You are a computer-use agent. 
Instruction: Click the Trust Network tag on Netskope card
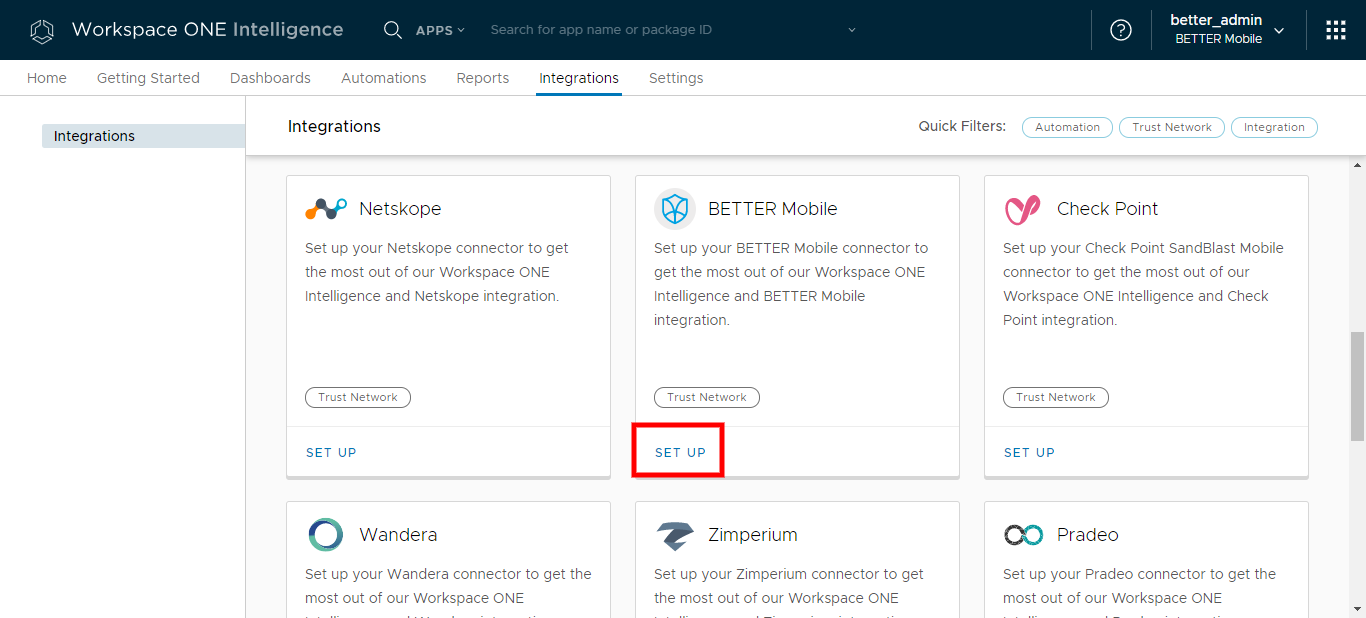pos(358,397)
